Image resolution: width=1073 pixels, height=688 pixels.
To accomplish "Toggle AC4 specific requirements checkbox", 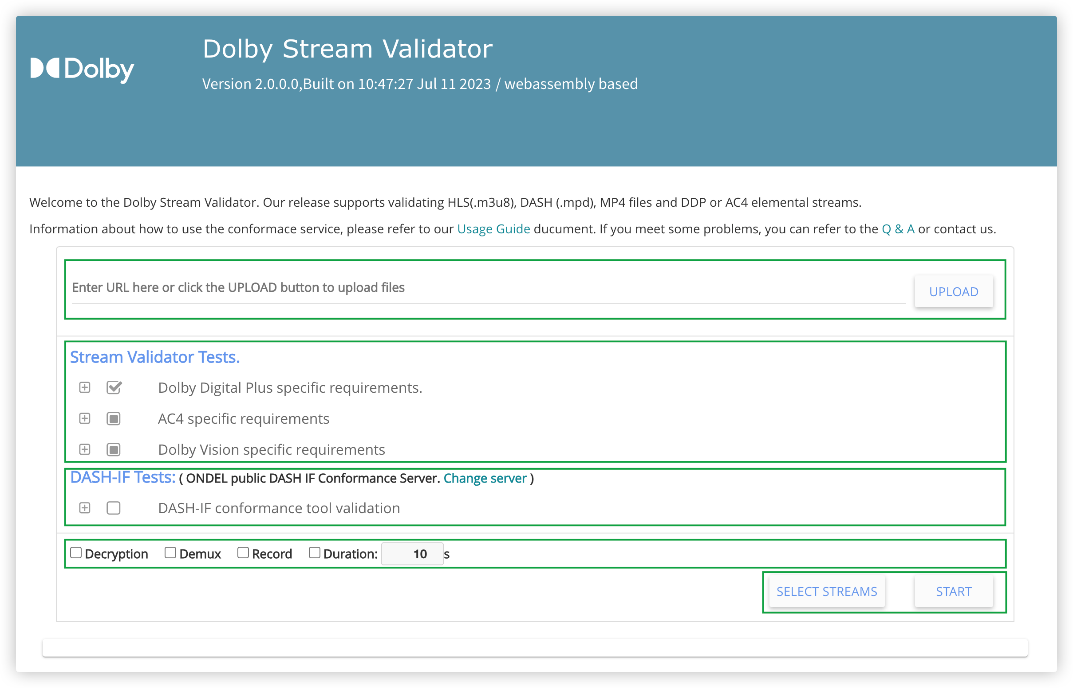I will click(x=114, y=419).
